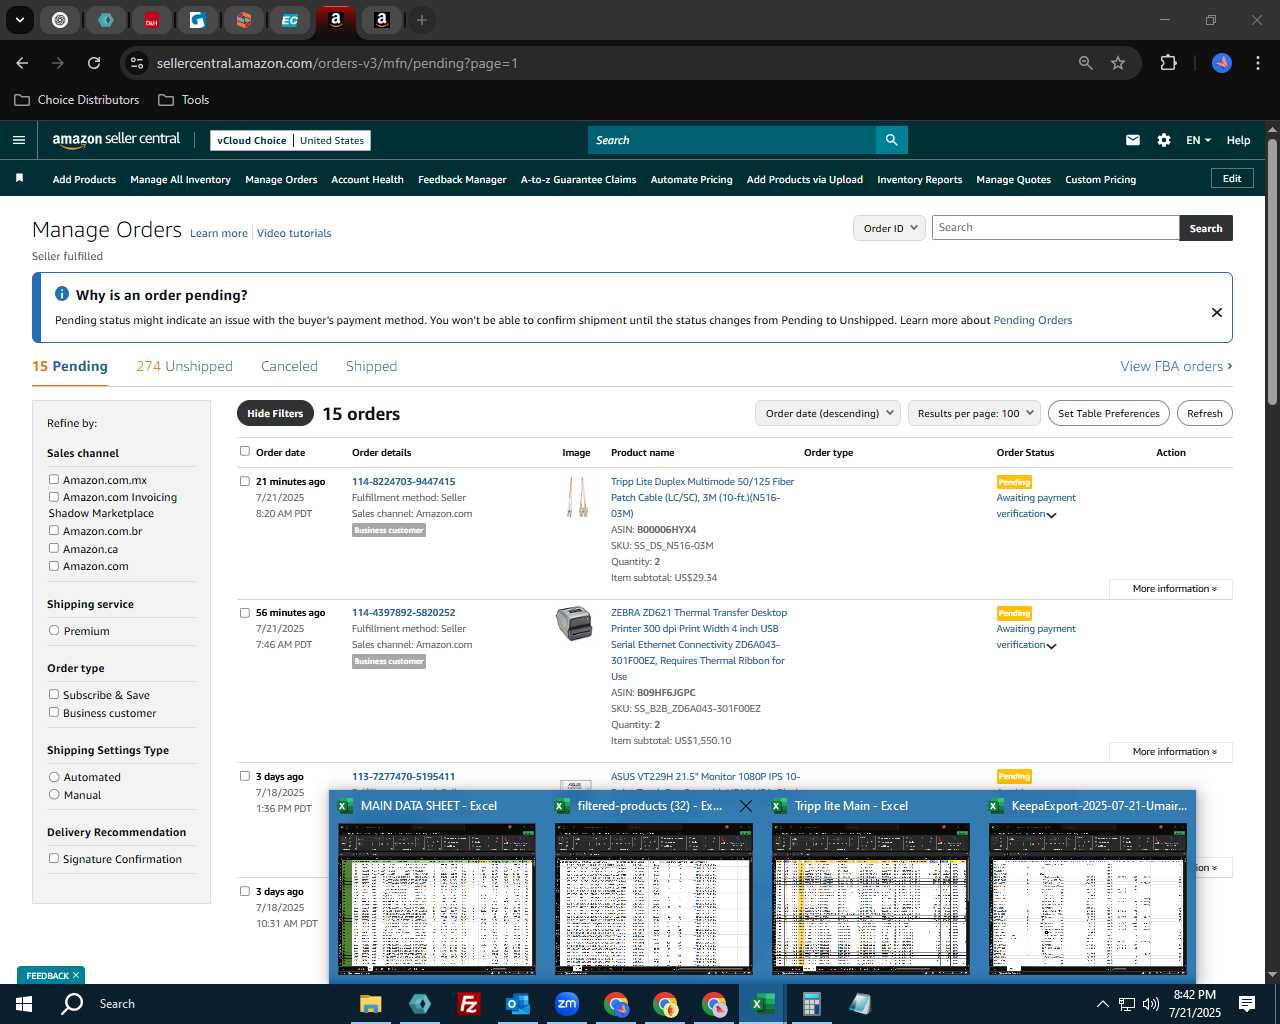Image resolution: width=1280 pixels, height=1024 pixels.
Task: Click the teal search magnifier button
Action: click(x=891, y=140)
